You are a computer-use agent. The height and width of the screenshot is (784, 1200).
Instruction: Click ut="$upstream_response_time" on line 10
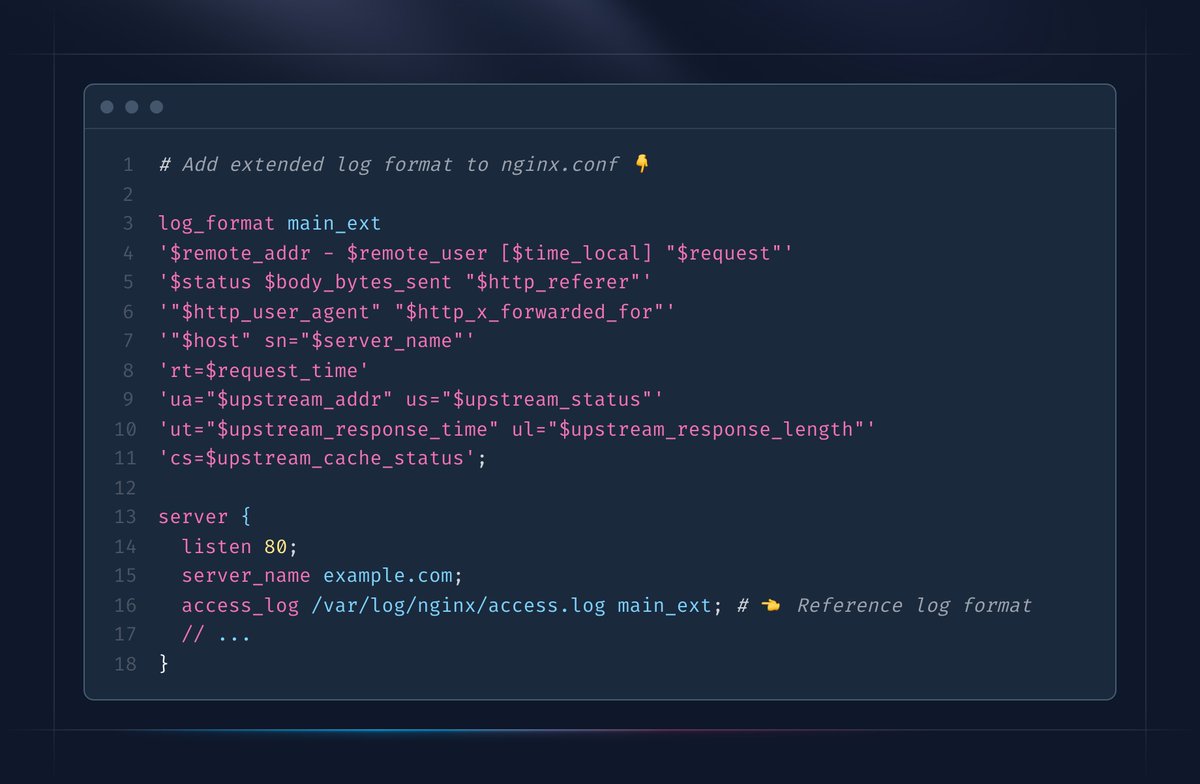[x=335, y=429]
